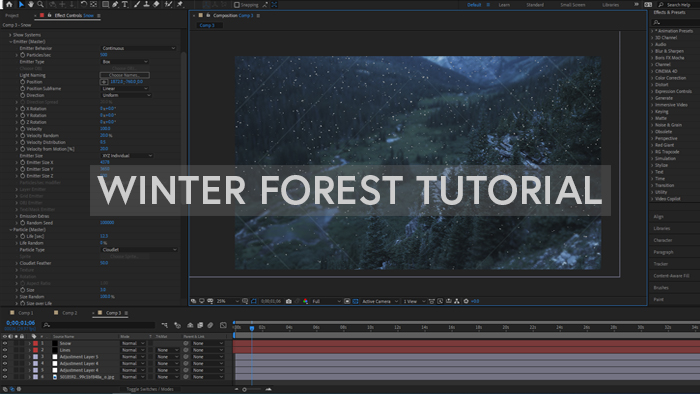The height and width of the screenshot is (394, 700).
Task: Click the snapshot camera icon in viewer
Action: (289, 301)
